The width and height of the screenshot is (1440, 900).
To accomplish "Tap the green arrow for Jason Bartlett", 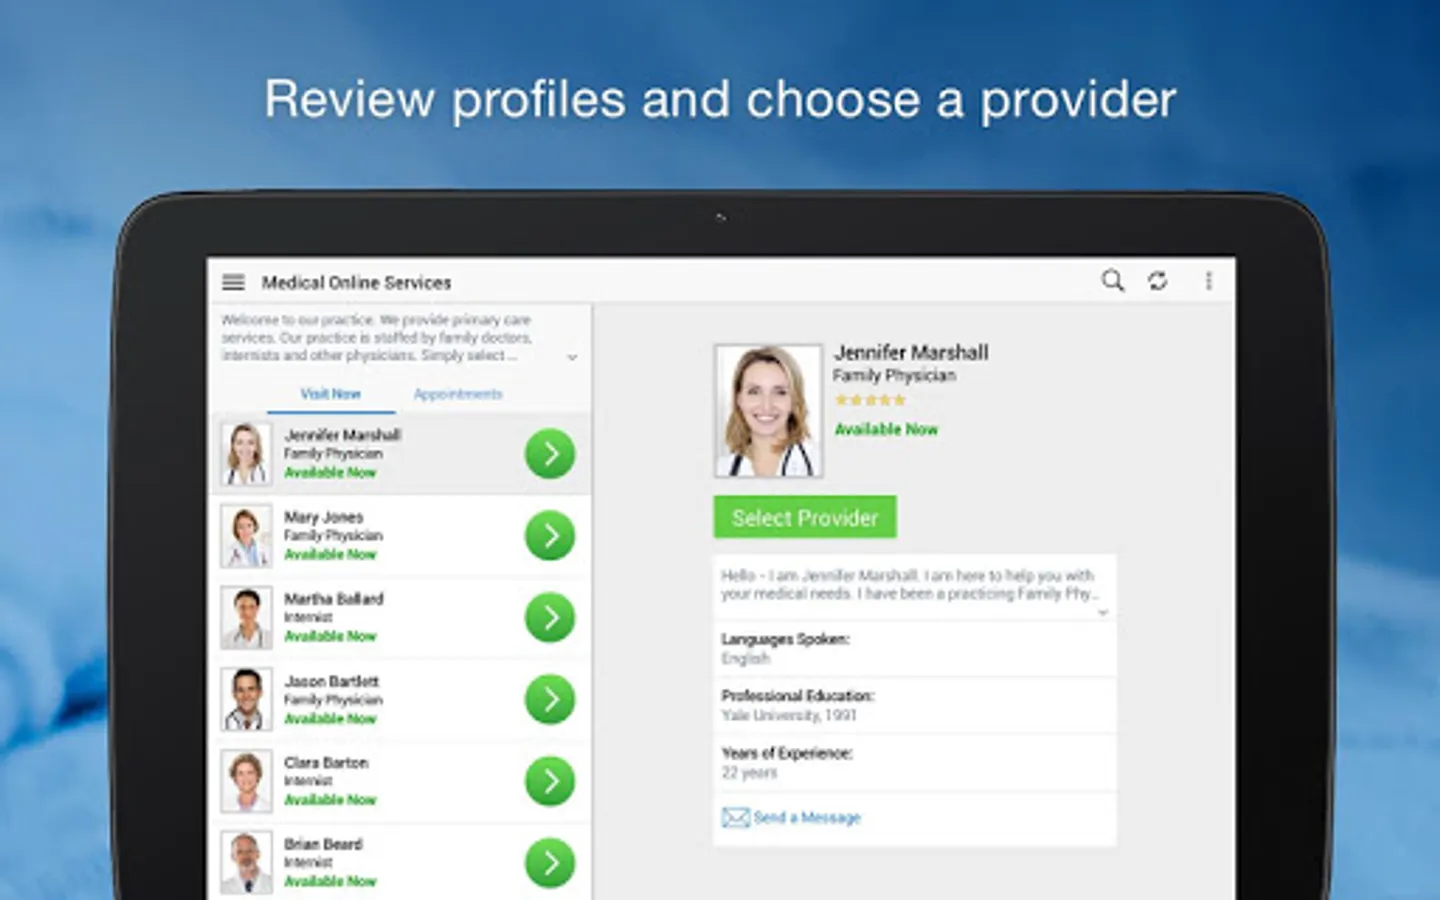I will [x=550, y=700].
